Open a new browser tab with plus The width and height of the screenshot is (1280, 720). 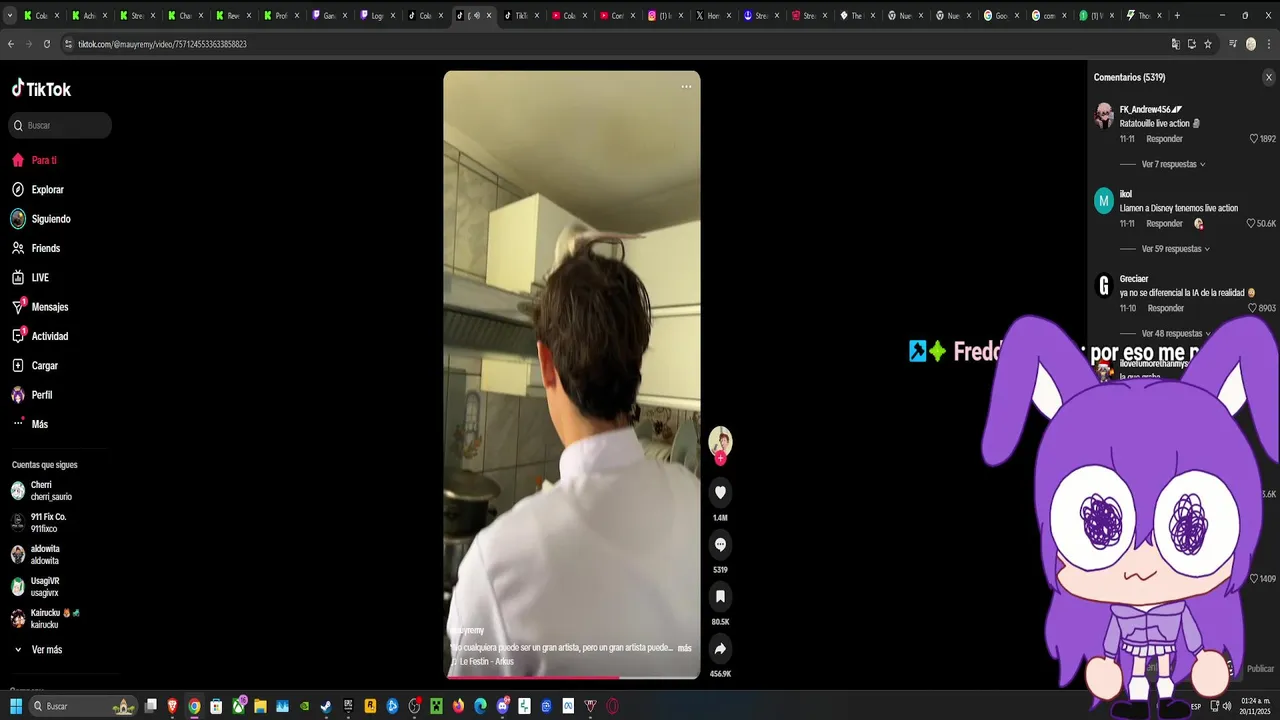click(x=1177, y=15)
